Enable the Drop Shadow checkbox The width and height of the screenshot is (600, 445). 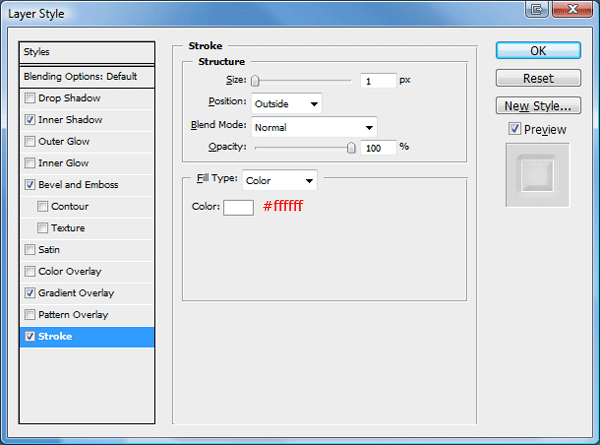pyautogui.click(x=29, y=98)
